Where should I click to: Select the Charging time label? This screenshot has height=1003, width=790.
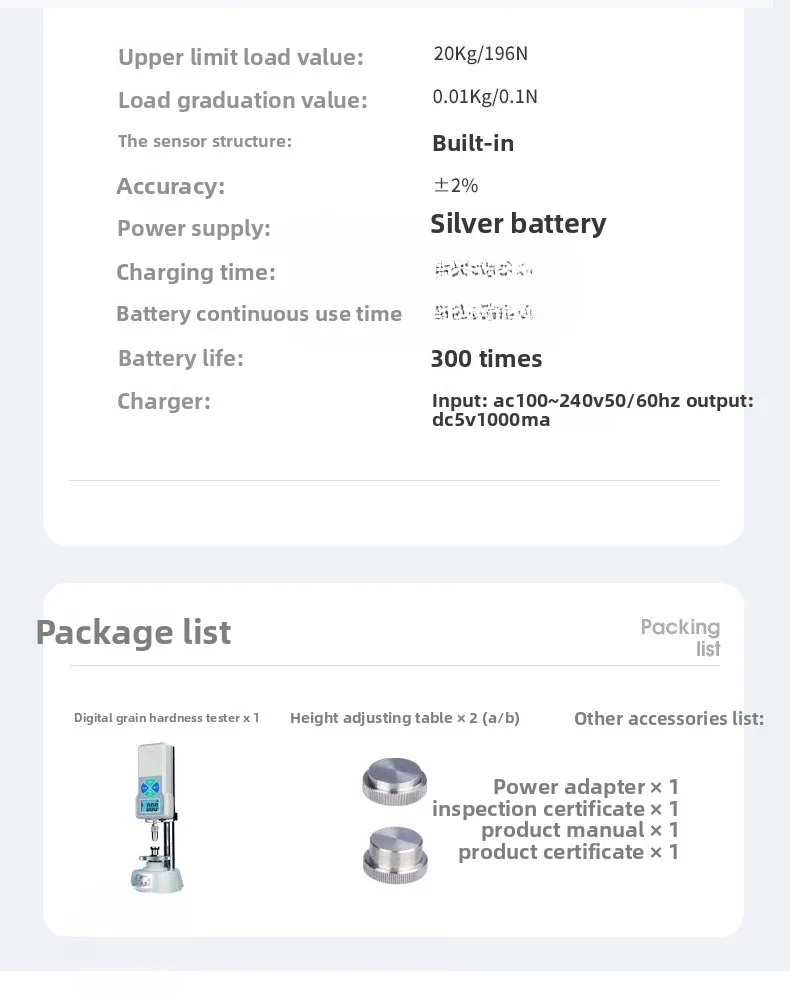pyautogui.click(x=196, y=272)
